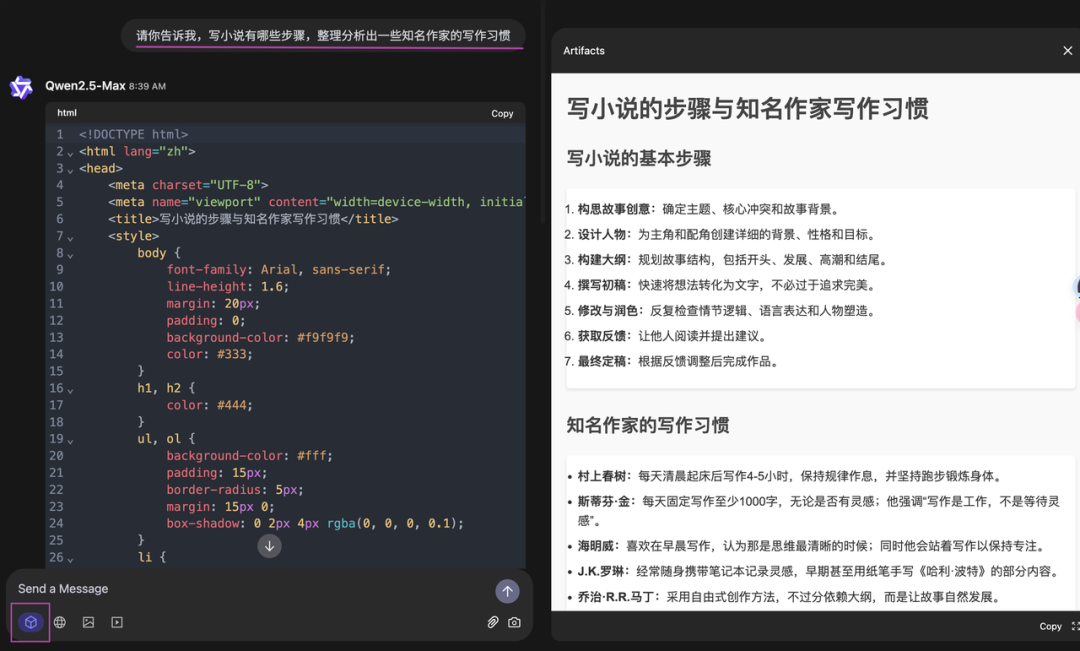Select the image upload icon
This screenshot has height=651, width=1080.
[89, 621]
